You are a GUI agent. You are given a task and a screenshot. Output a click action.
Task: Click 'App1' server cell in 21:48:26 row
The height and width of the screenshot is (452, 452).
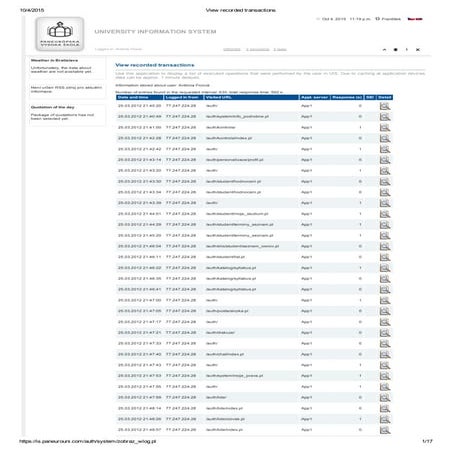[x=307, y=419]
